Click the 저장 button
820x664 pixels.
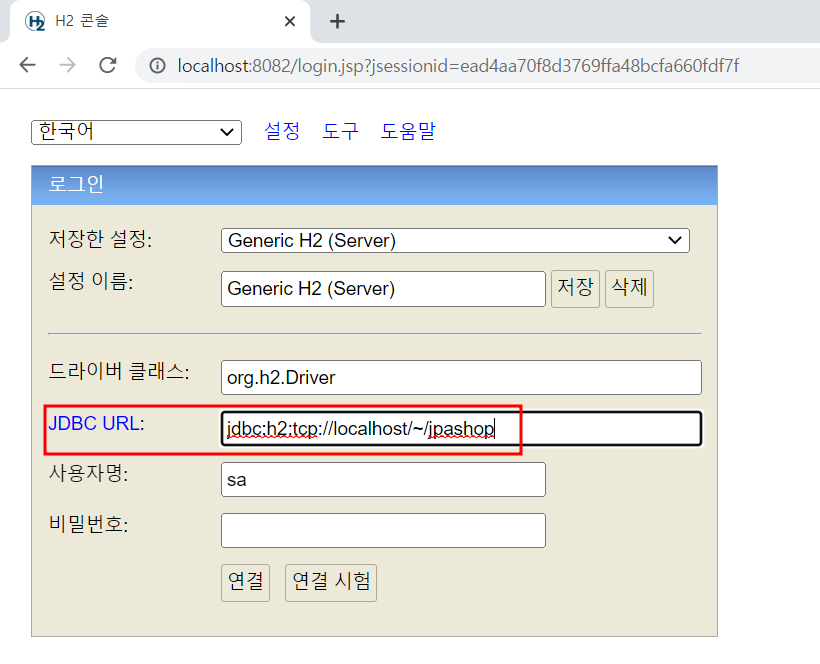pos(575,289)
